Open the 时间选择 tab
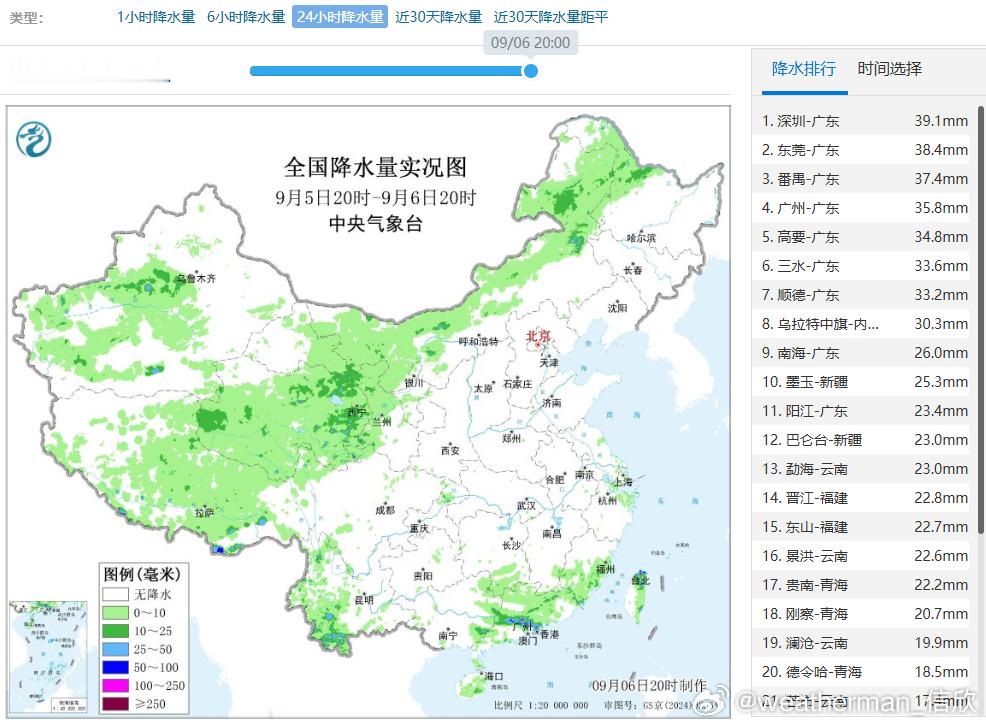This screenshot has height=726, width=986. pos(890,69)
